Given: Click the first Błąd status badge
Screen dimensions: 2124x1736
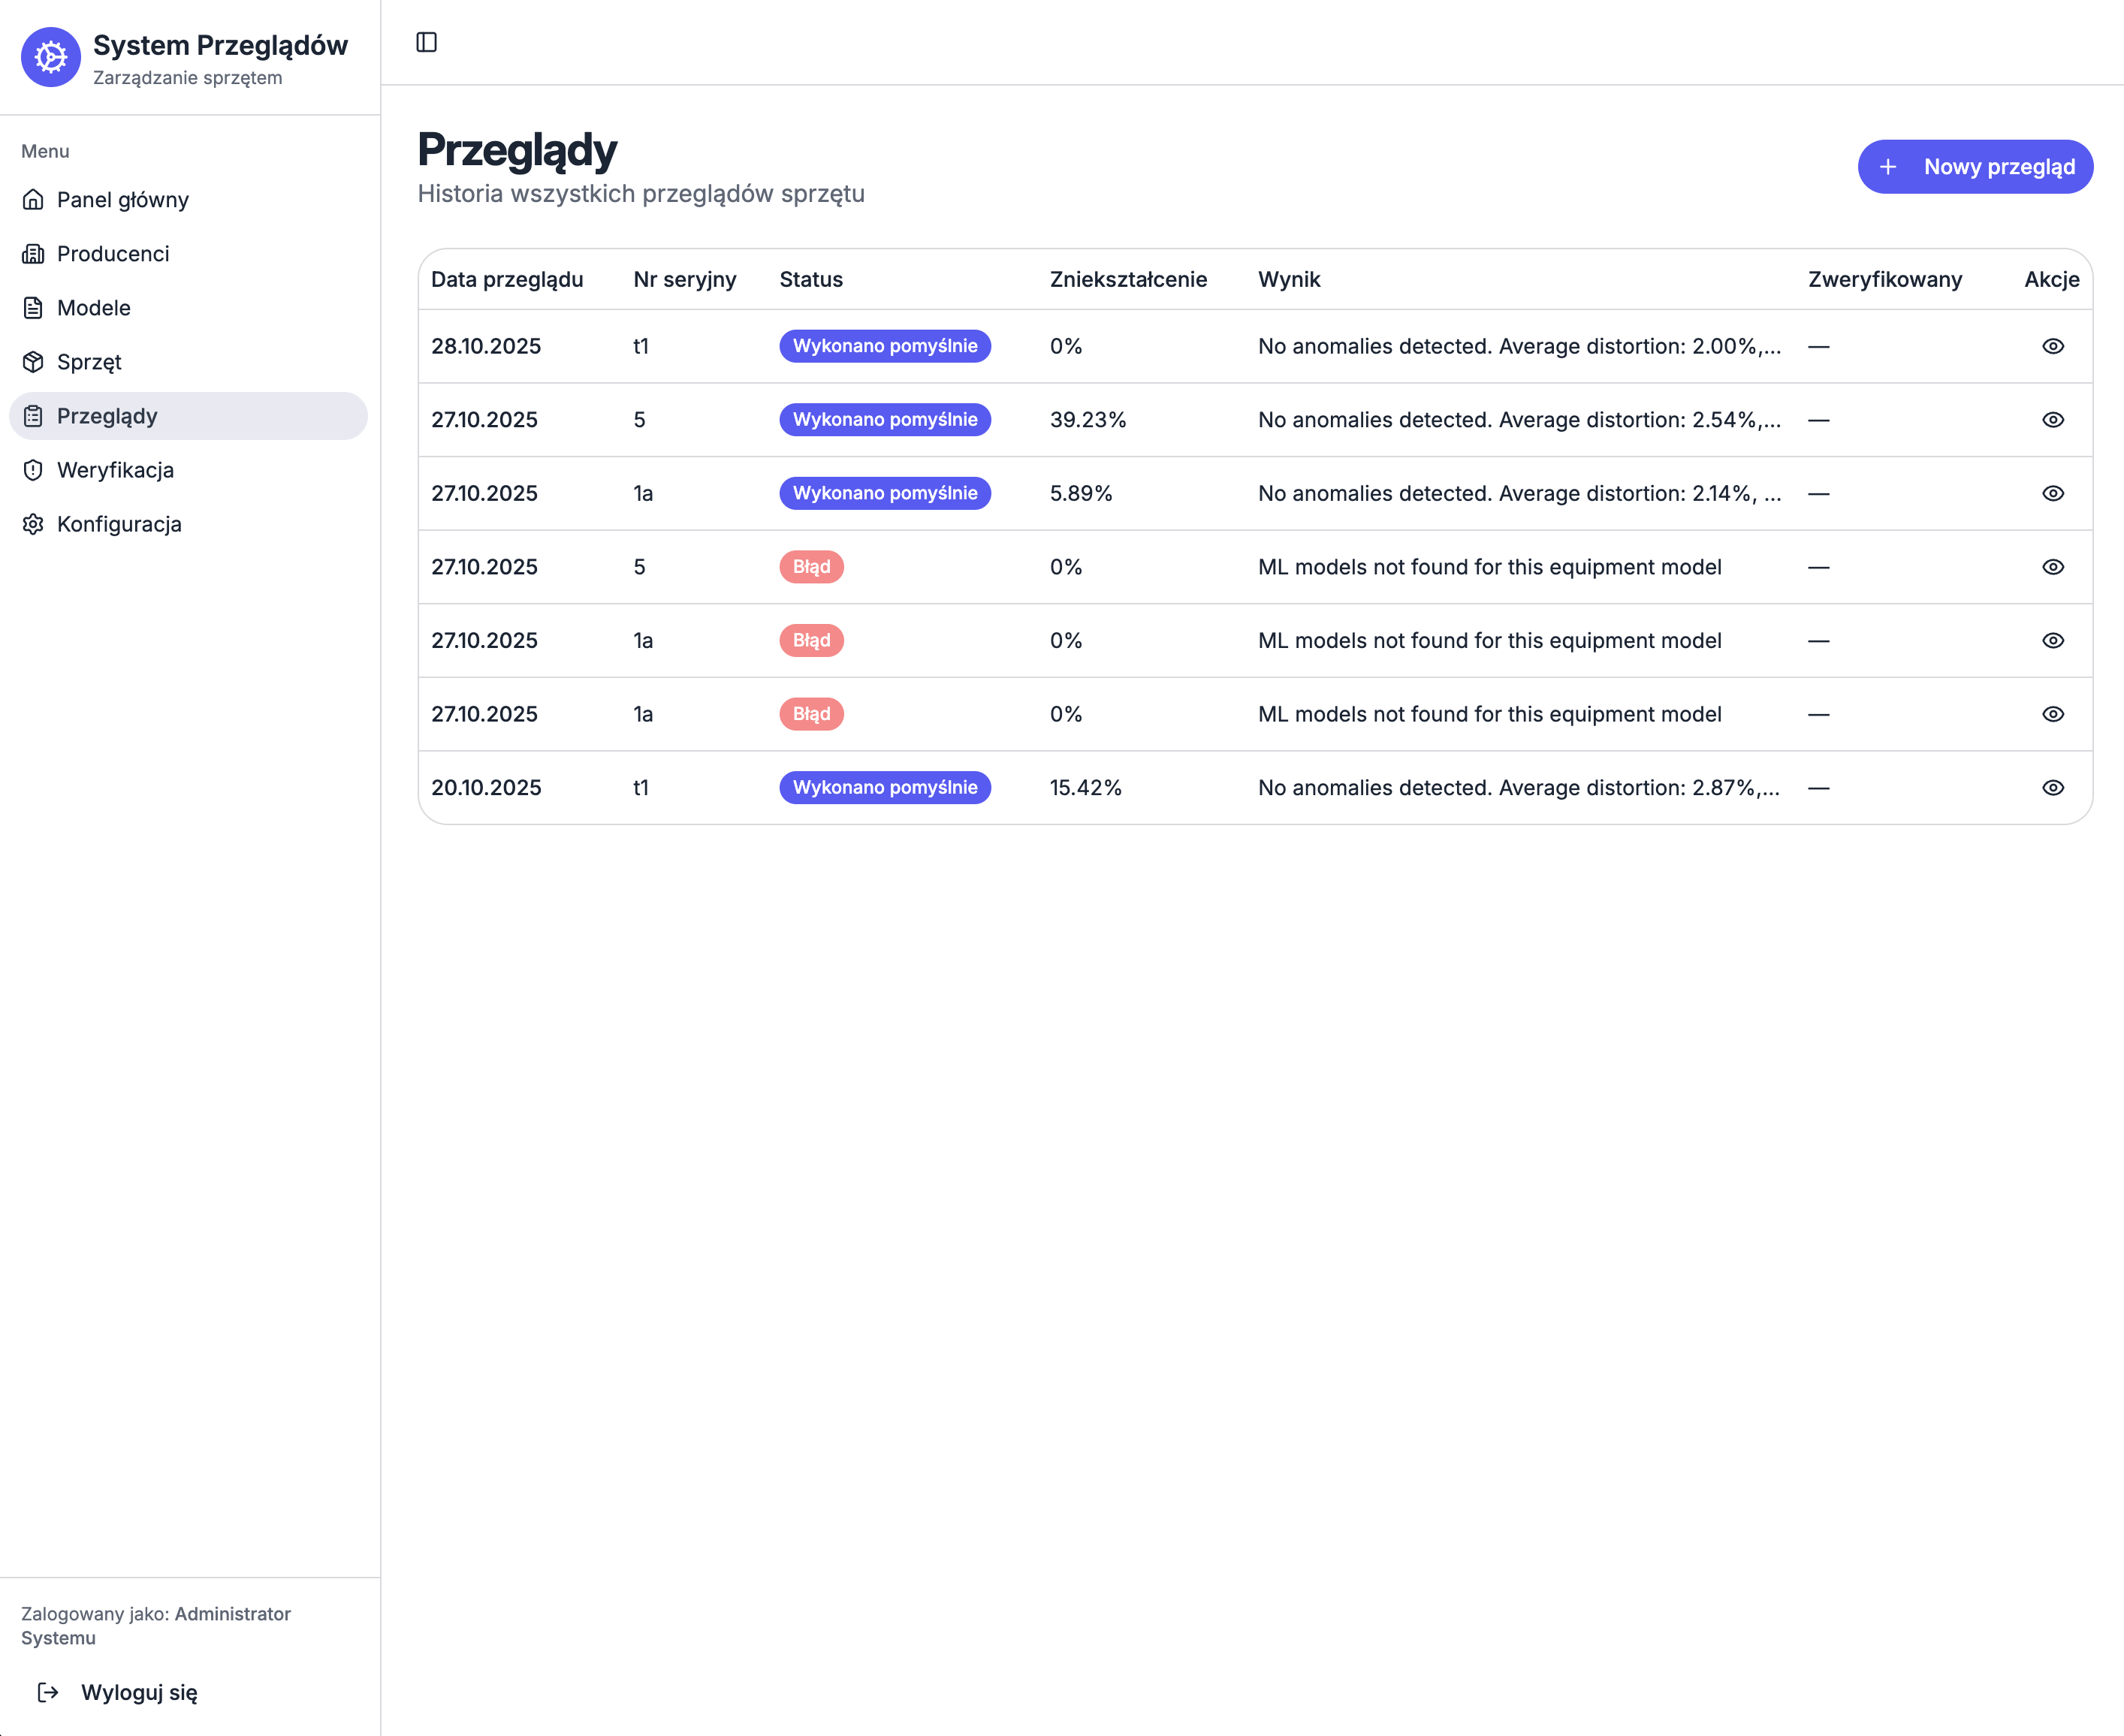Looking at the screenshot, I should click(811, 567).
